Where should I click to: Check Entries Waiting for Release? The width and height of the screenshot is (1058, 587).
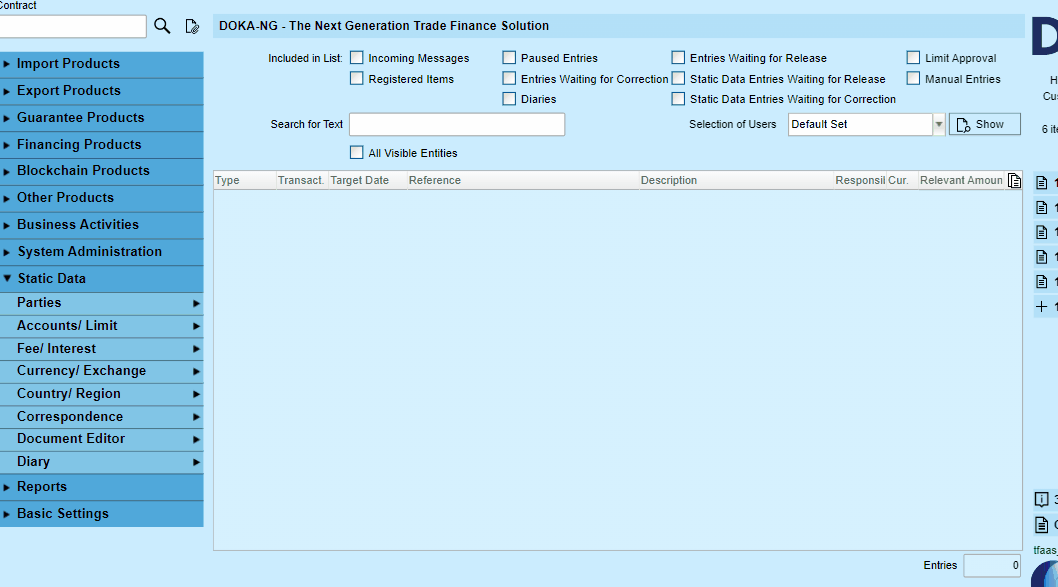[678, 58]
